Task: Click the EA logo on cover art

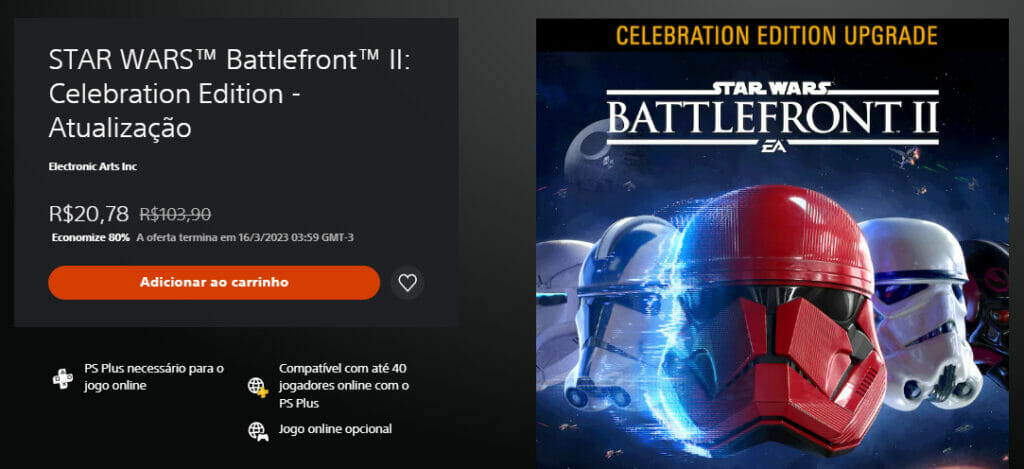Action: coord(772,148)
